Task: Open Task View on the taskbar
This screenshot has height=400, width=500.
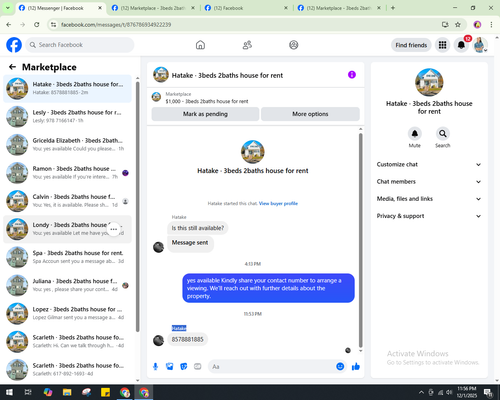Action: click(x=28, y=392)
